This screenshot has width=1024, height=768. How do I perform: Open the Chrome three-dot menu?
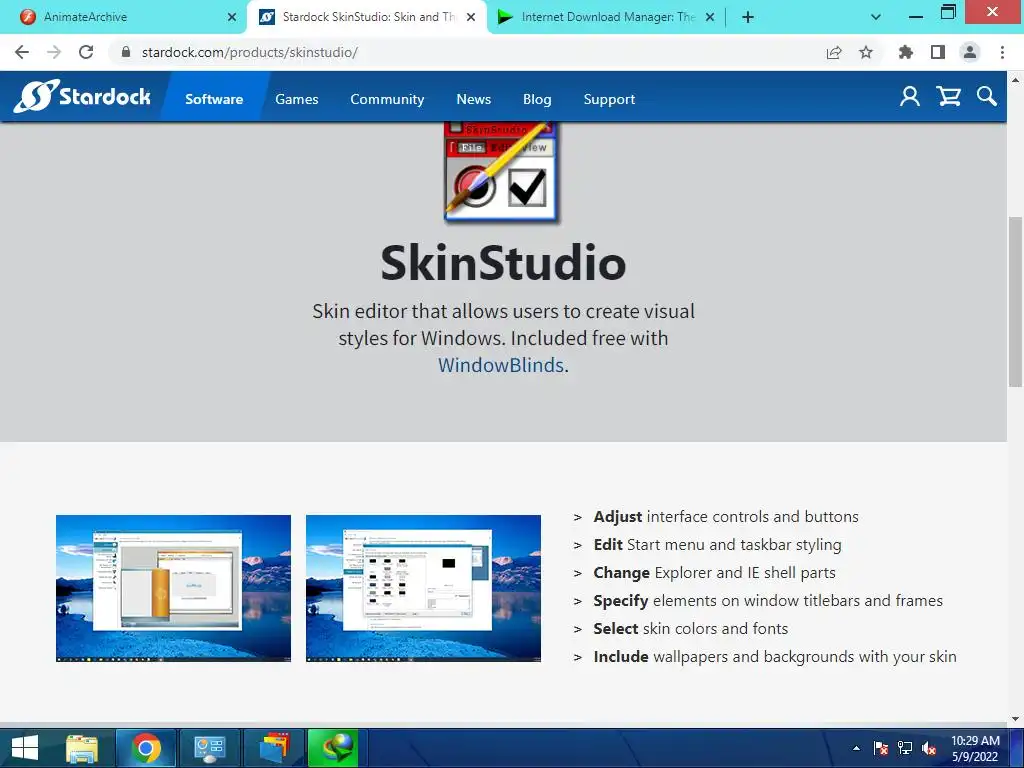point(1002,52)
